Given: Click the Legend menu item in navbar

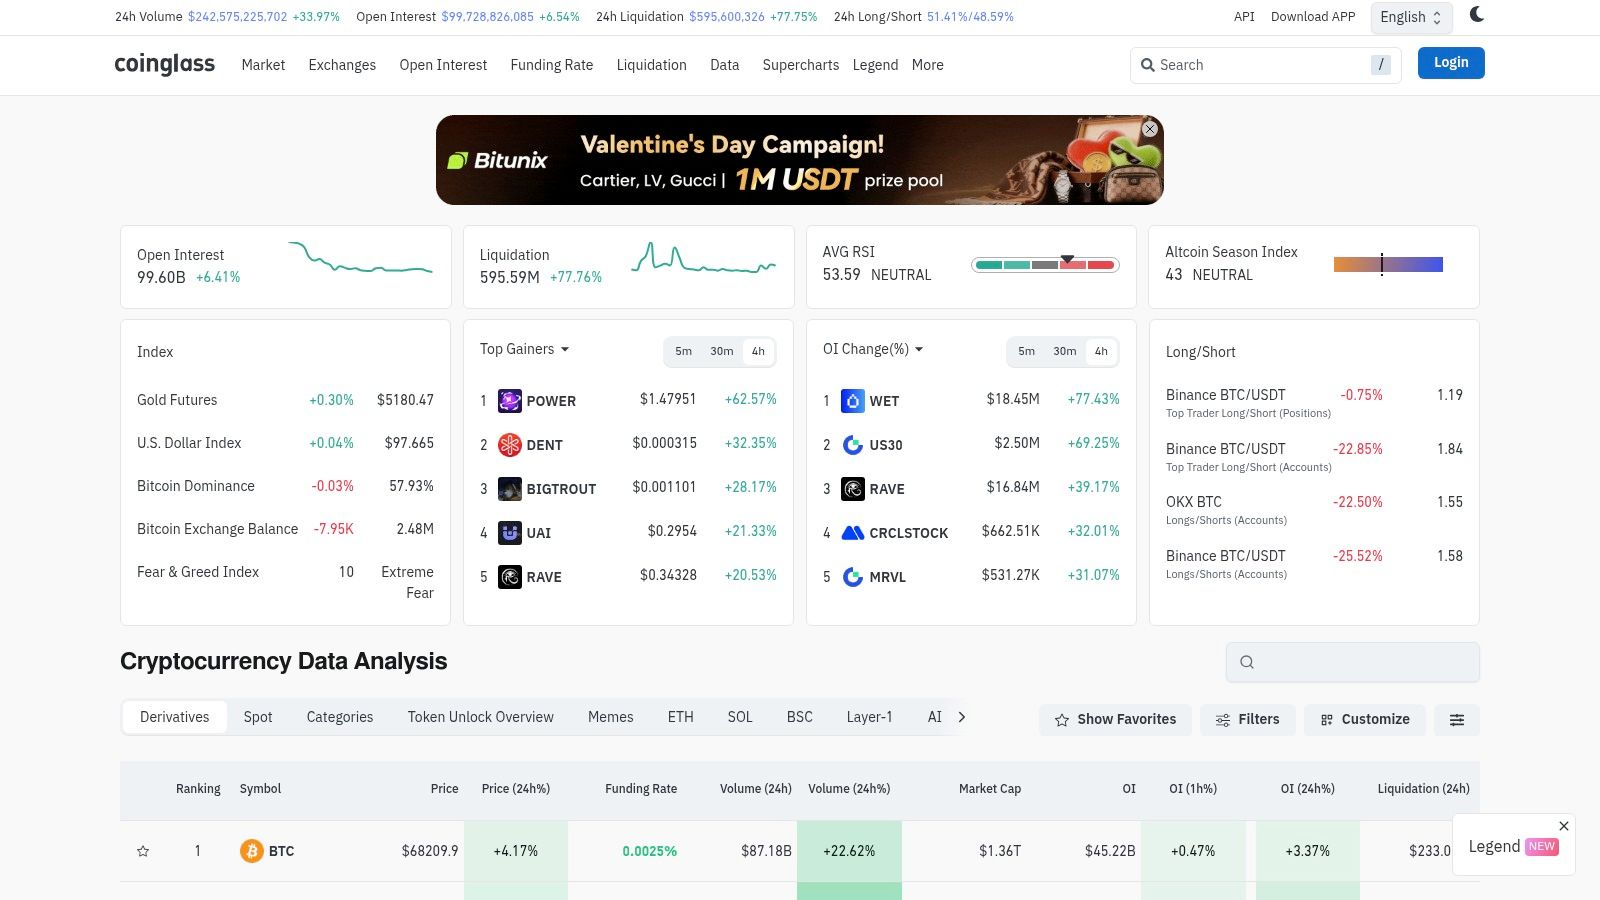Looking at the screenshot, I should tap(875, 65).
